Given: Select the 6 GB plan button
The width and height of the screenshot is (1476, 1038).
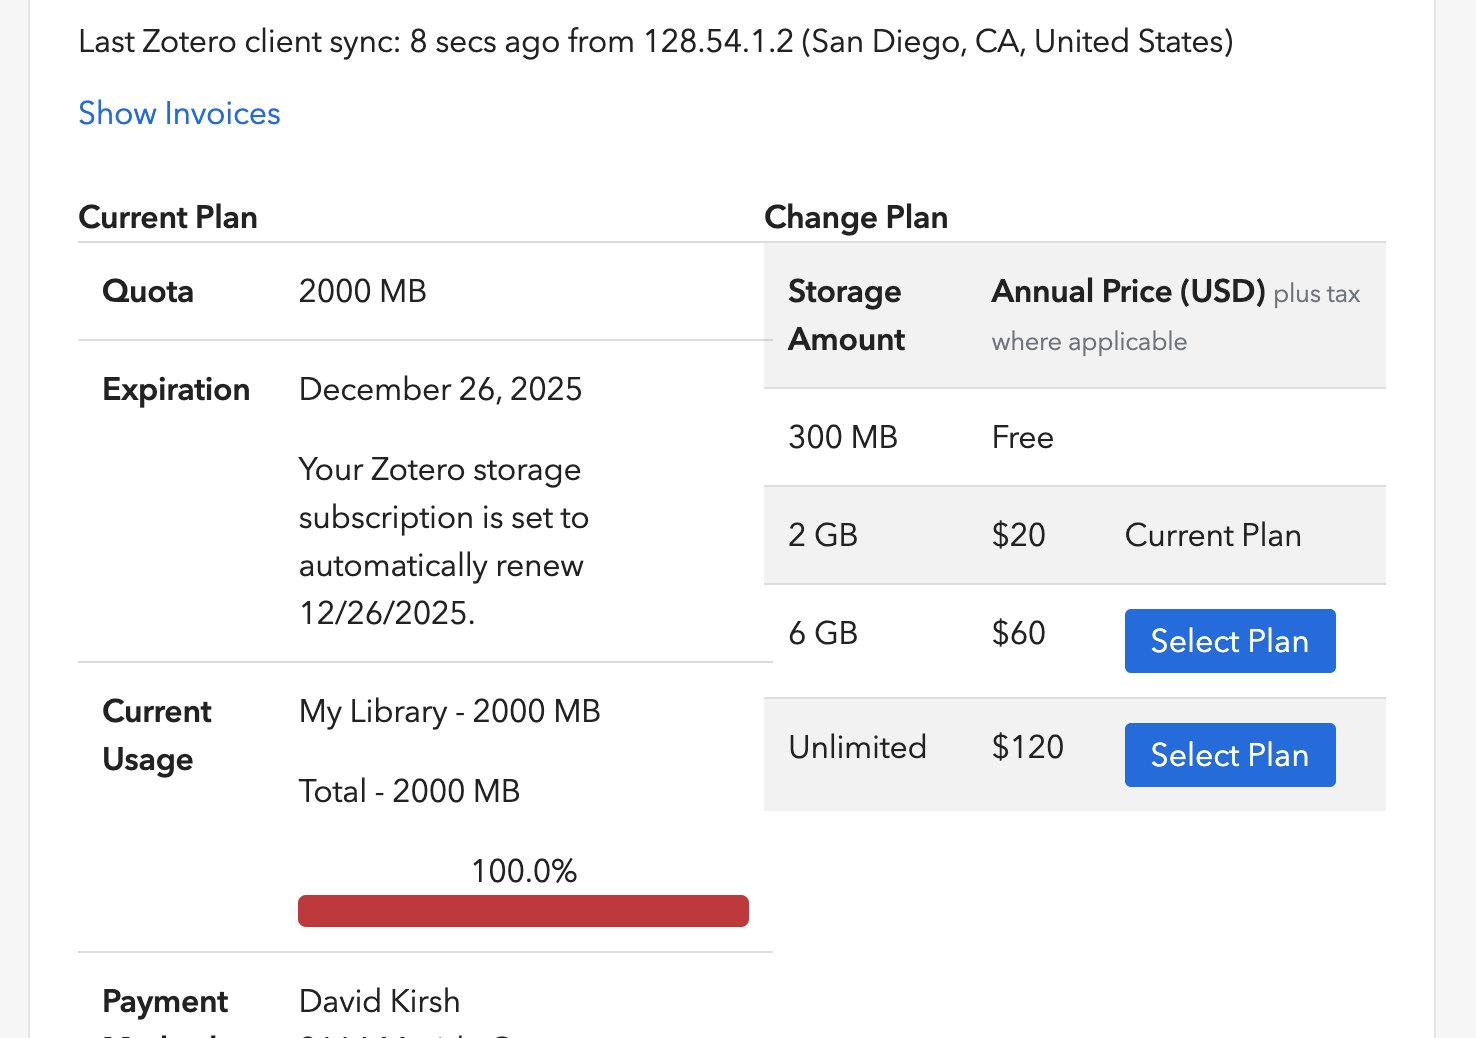Looking at the screenshot, I should click(1229, 641).
